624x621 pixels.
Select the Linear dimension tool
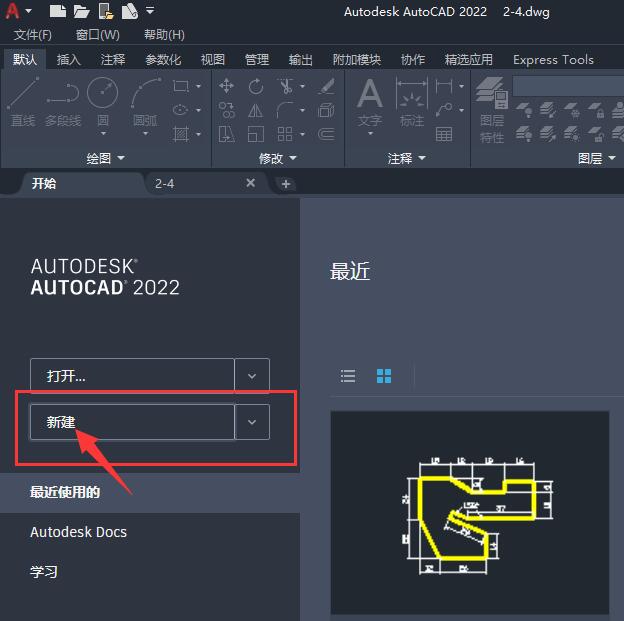(444, 86)
